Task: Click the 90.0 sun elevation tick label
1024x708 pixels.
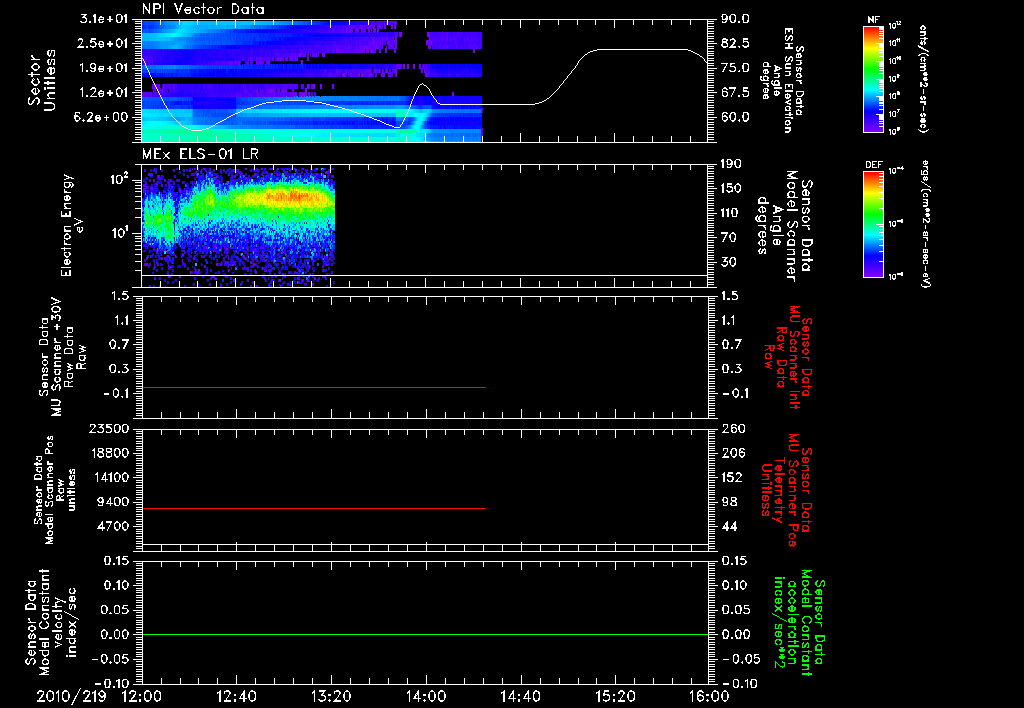Action: coord(735,19)
